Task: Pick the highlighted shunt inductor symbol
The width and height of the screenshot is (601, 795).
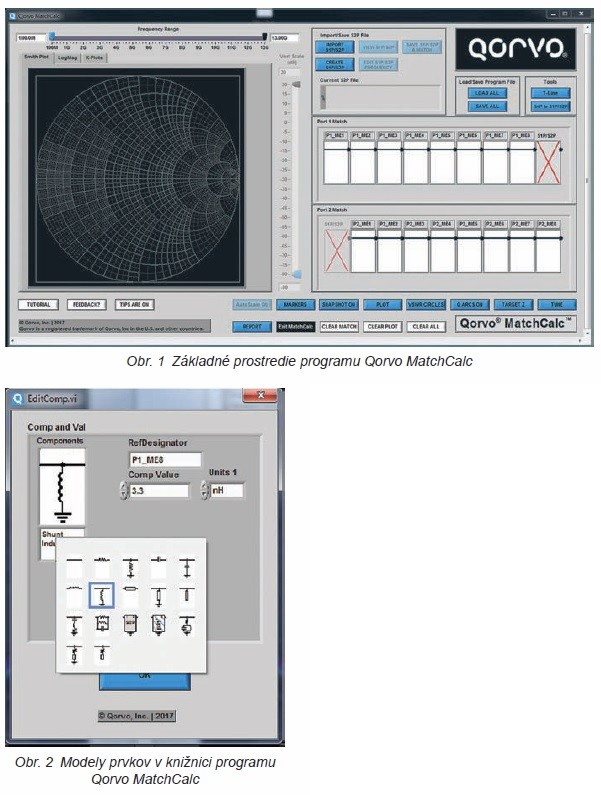Action: click(102, 595)
